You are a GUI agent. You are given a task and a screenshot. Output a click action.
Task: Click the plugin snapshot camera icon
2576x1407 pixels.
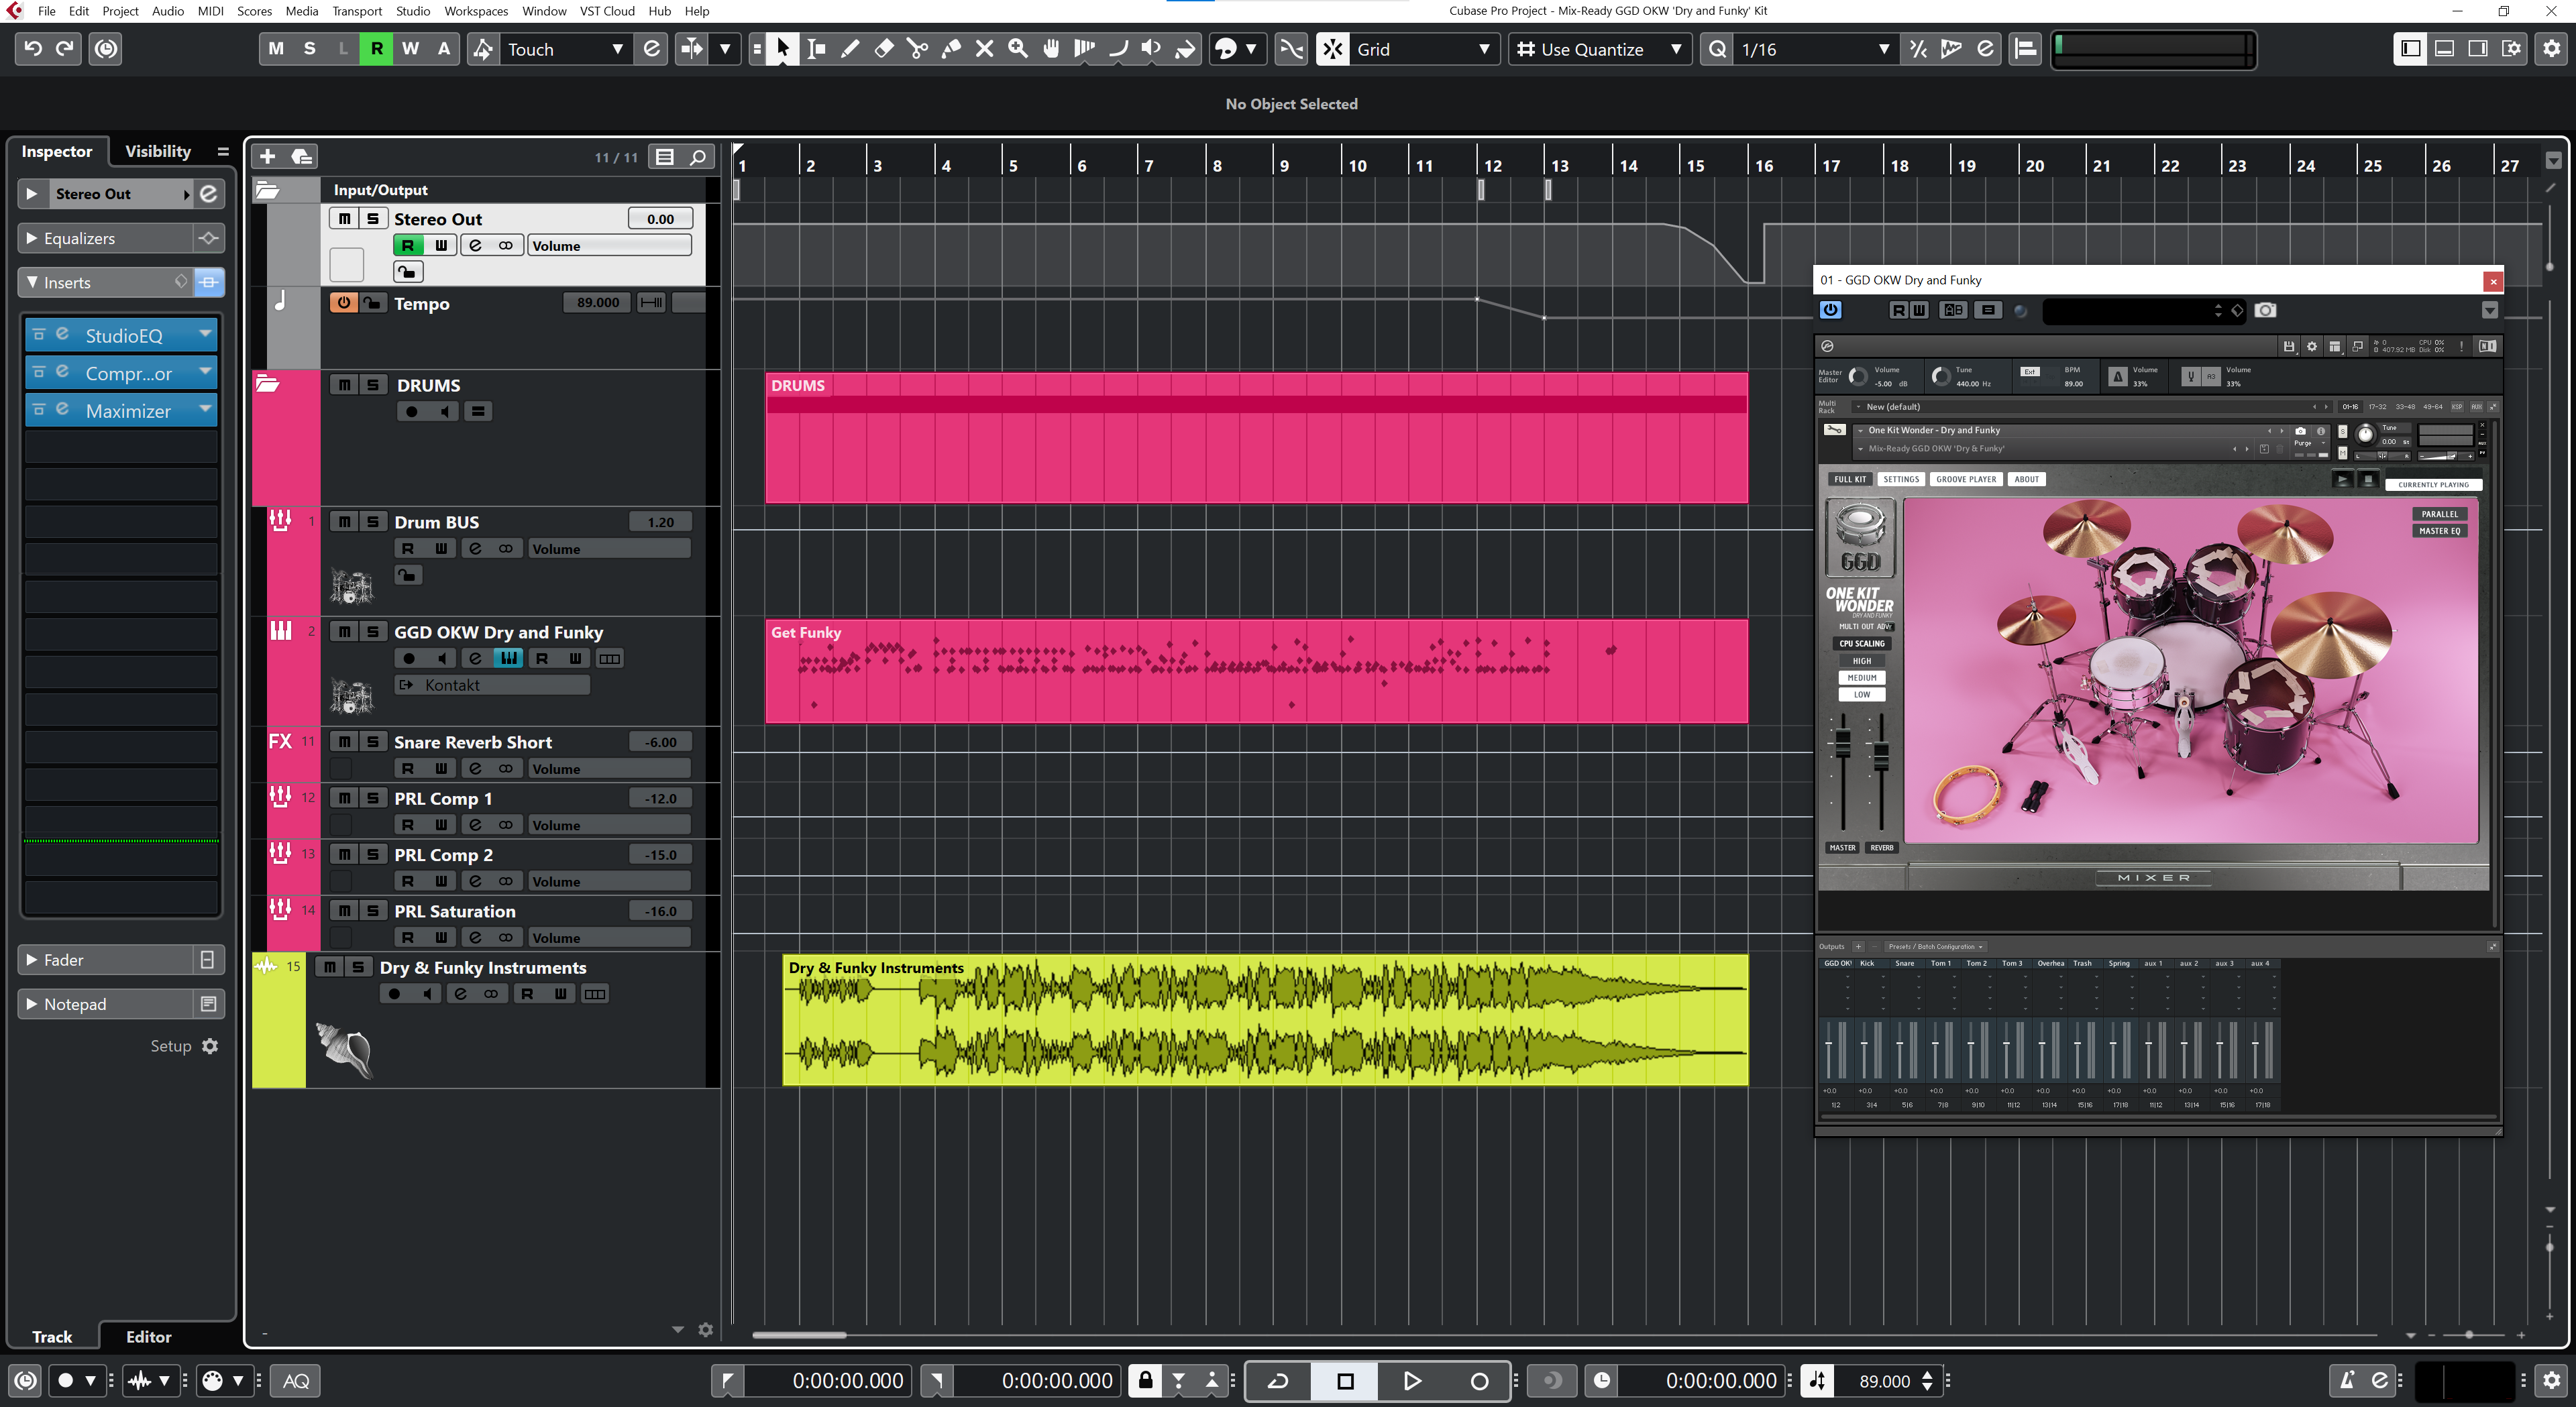pos(2265,310)
